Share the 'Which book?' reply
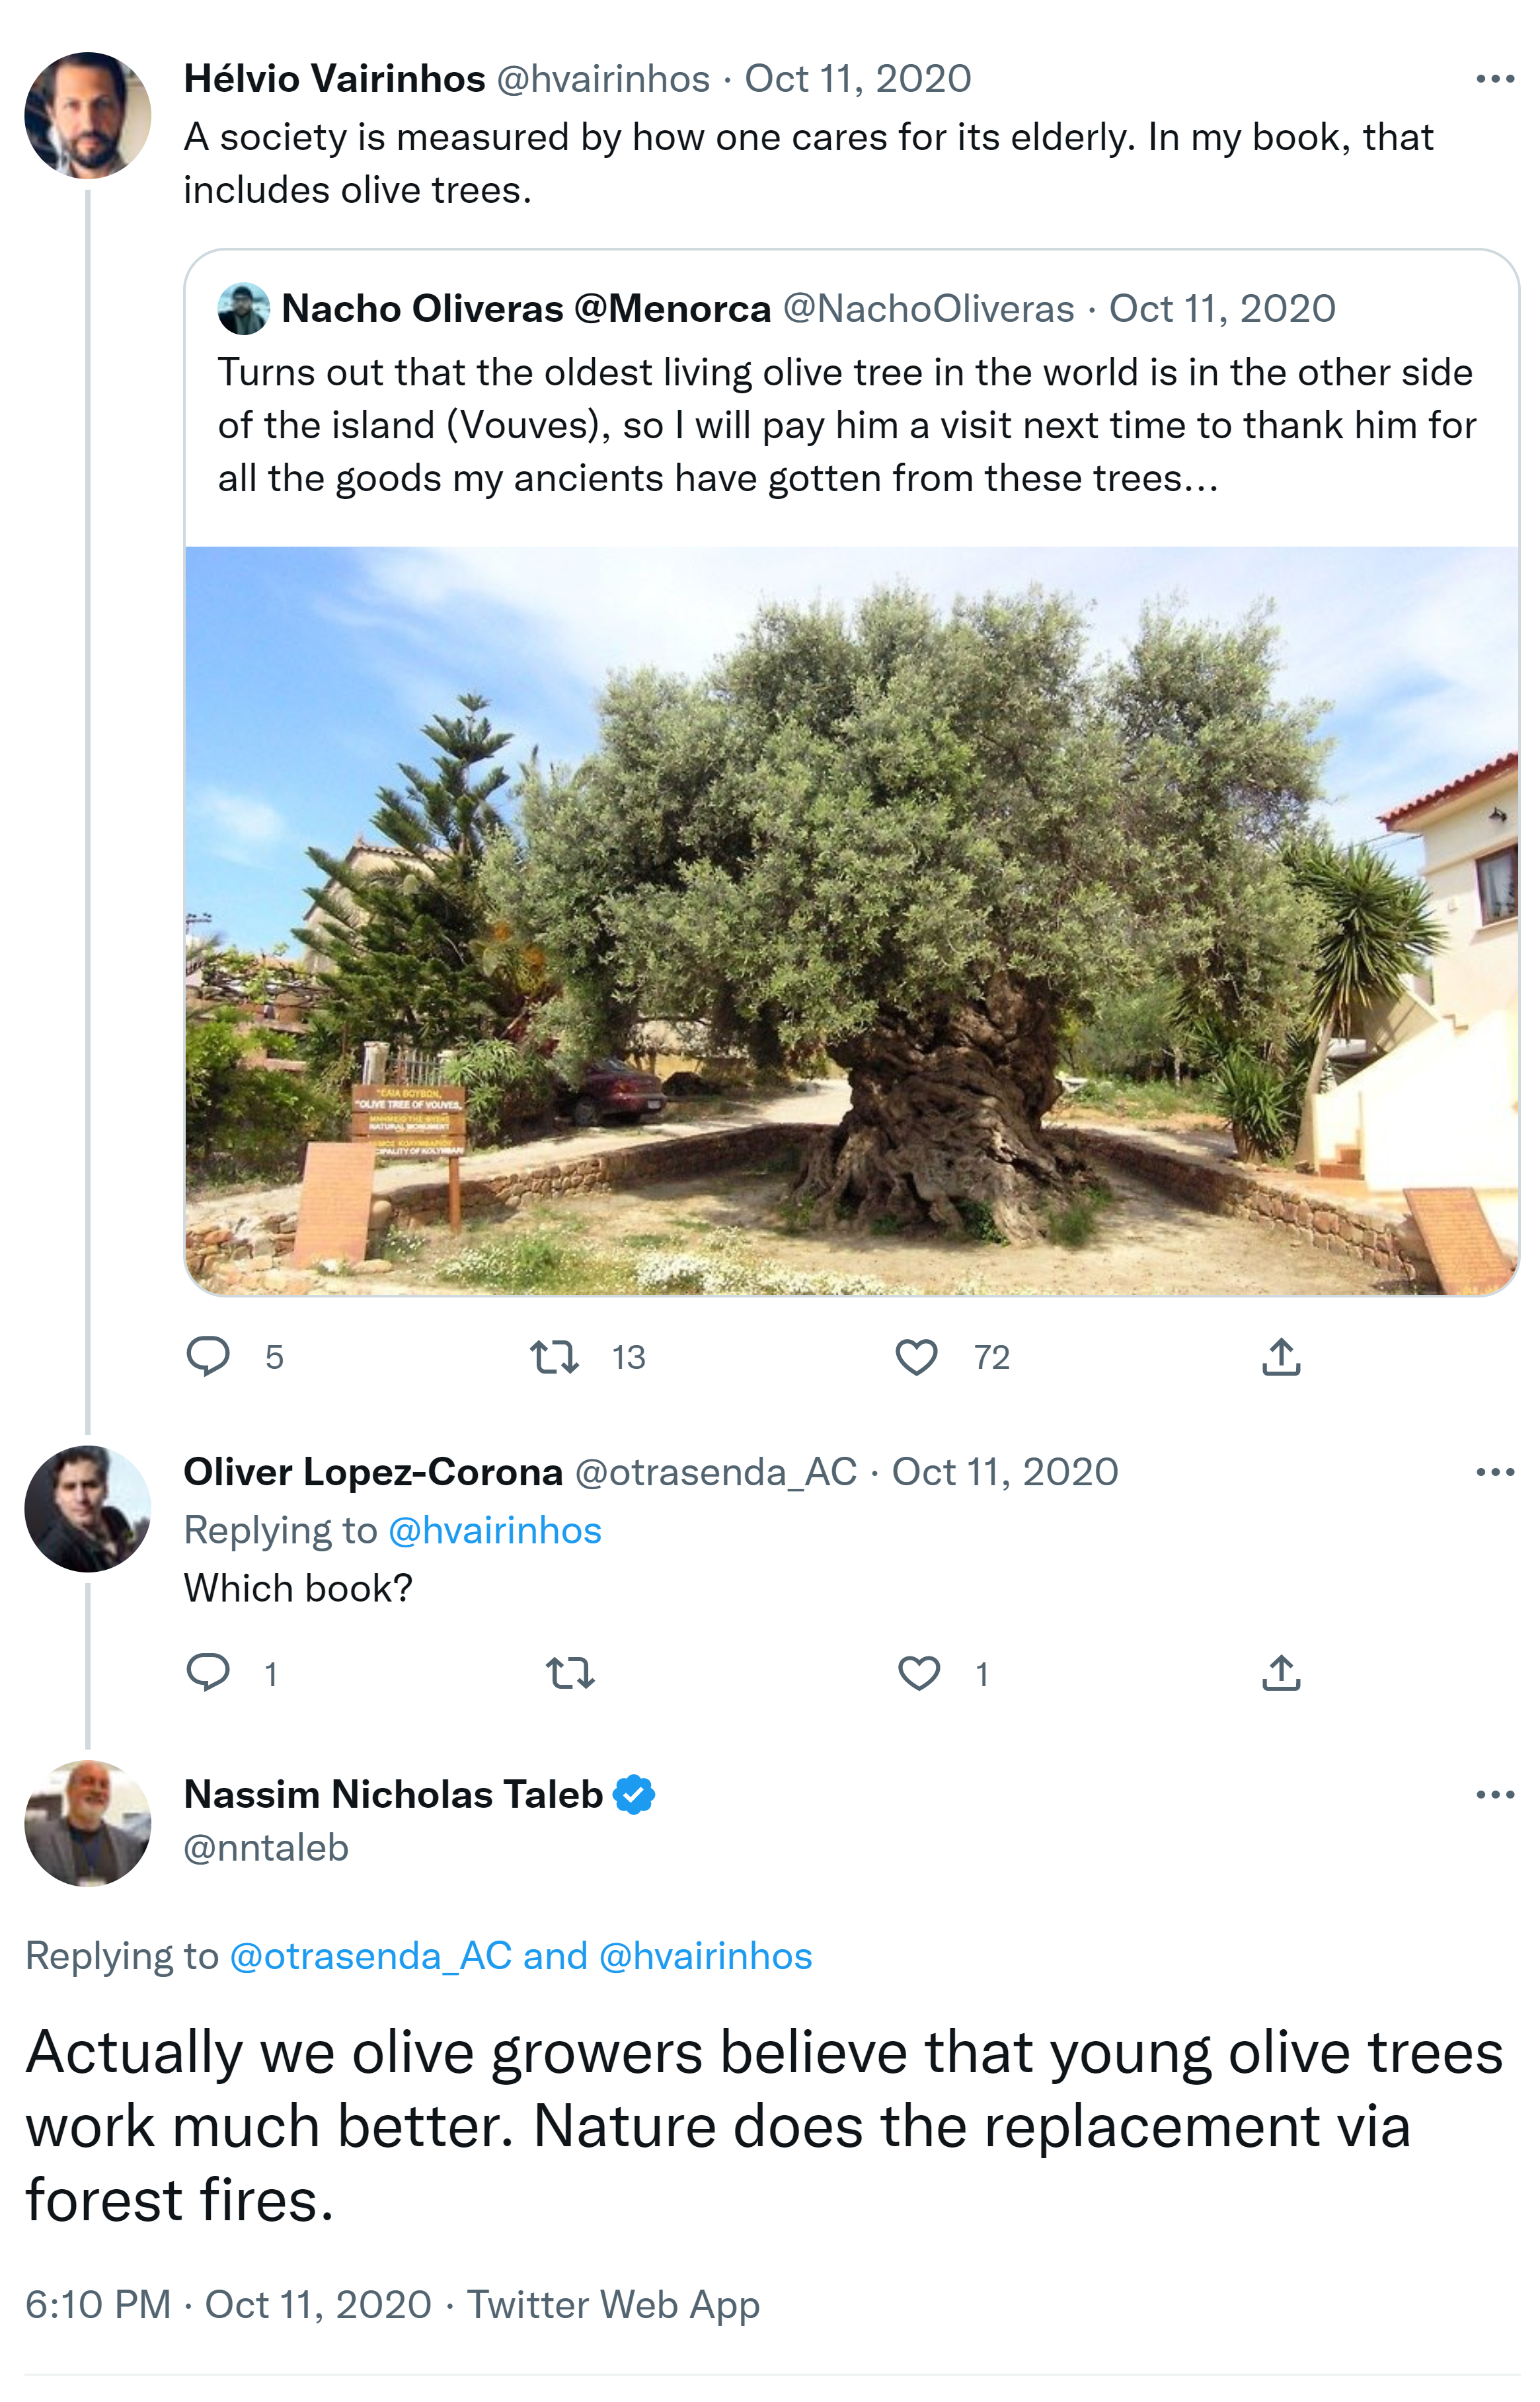The image size is (1540, 2402). (x=1281, y=1673)
